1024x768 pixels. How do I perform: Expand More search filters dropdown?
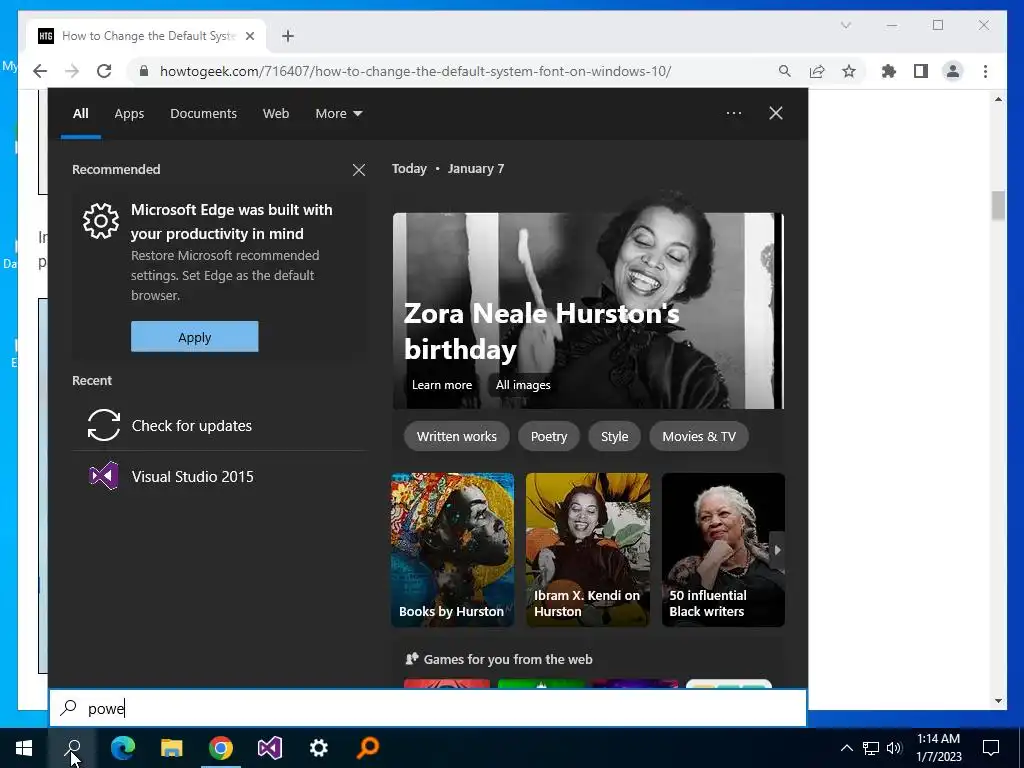click(x=338, y=114)
